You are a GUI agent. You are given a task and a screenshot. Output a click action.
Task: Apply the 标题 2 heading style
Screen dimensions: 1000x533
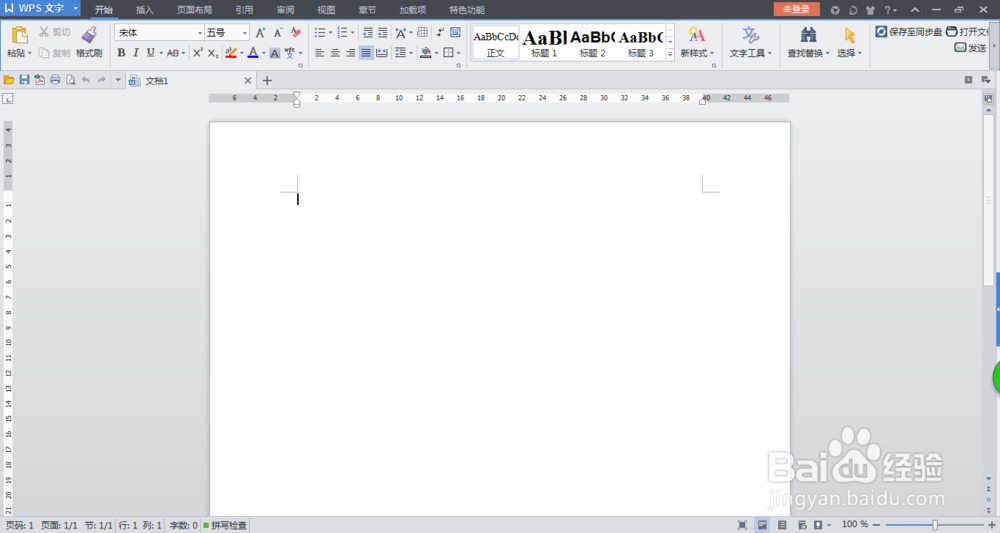coord(592,43)
